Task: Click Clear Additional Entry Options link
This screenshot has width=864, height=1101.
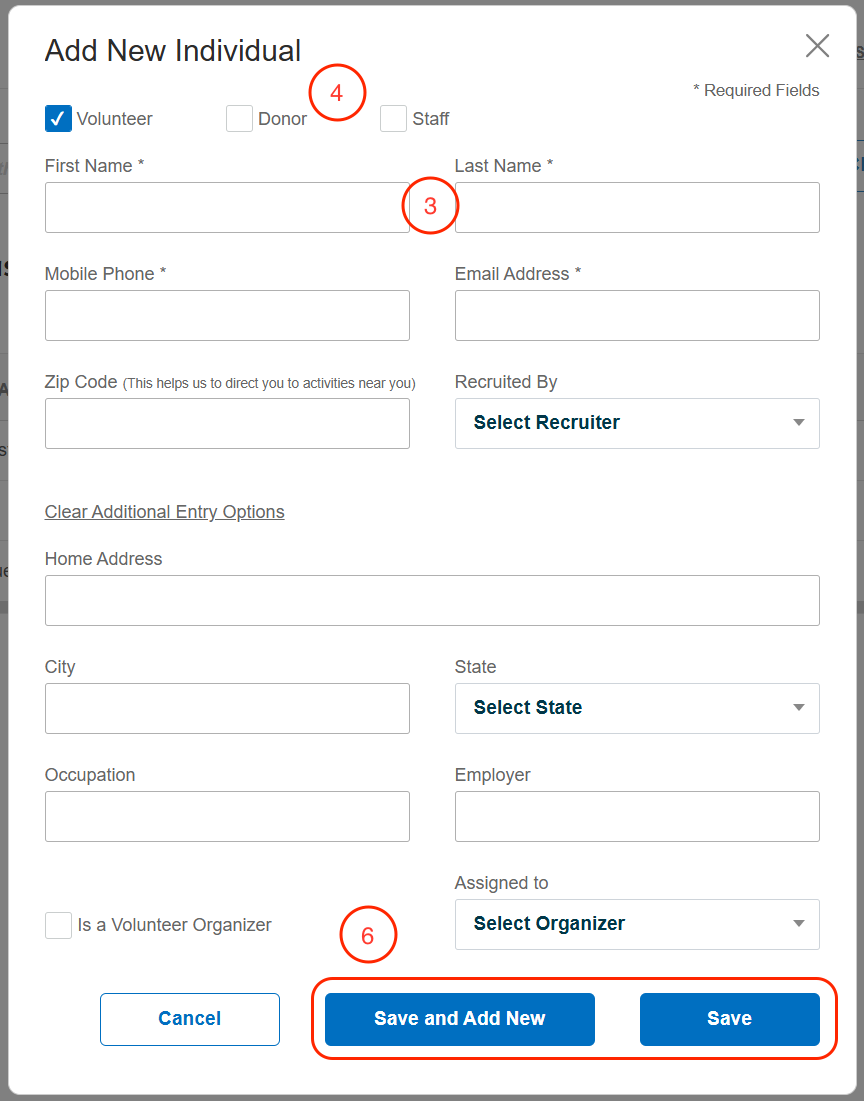Action: [x=164, y=512]
